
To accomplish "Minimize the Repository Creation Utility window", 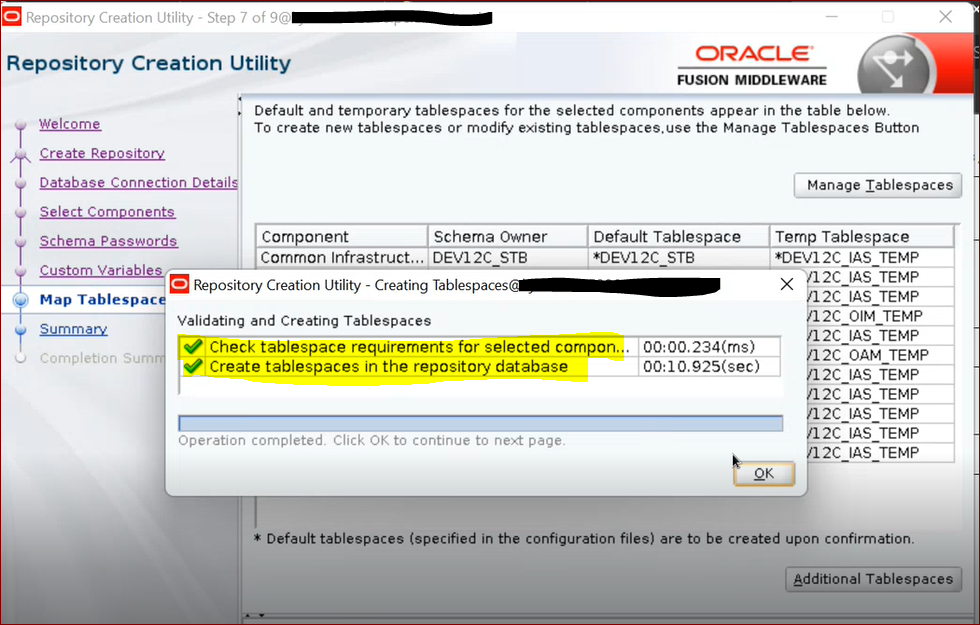I will tap(831, 17).
